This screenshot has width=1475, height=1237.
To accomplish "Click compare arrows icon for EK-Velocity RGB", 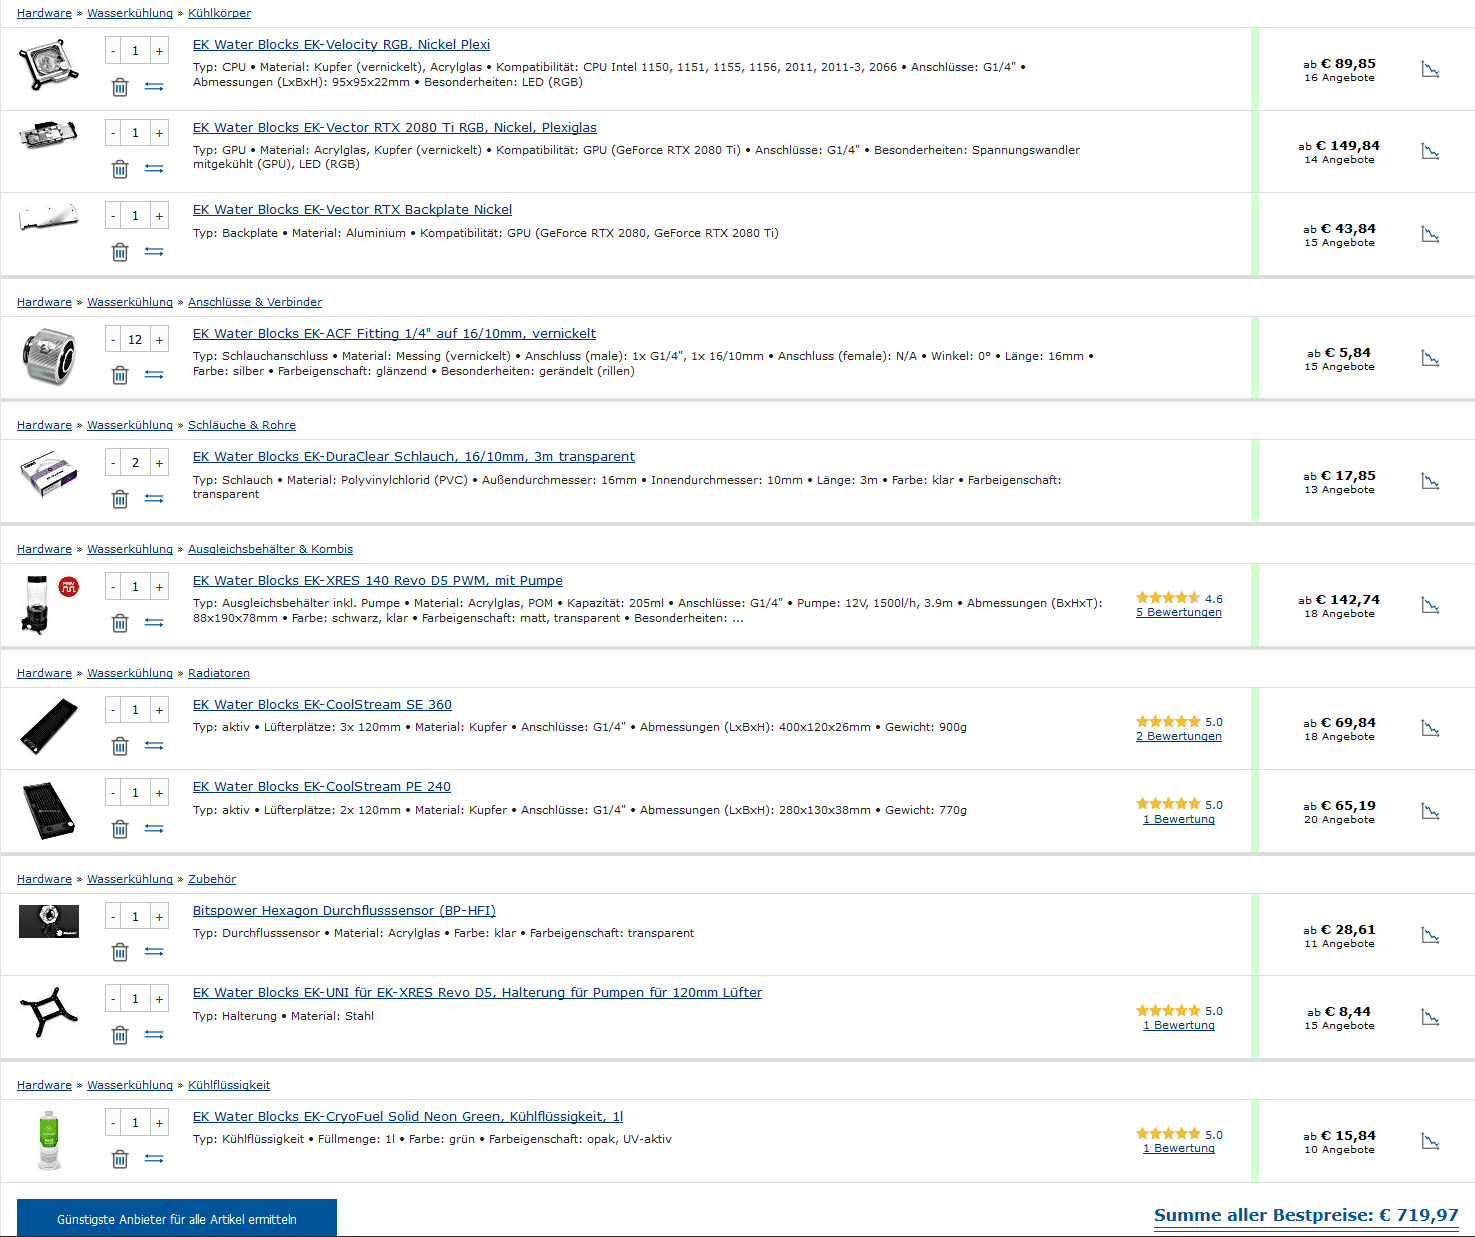I will [x=154, y=87].
